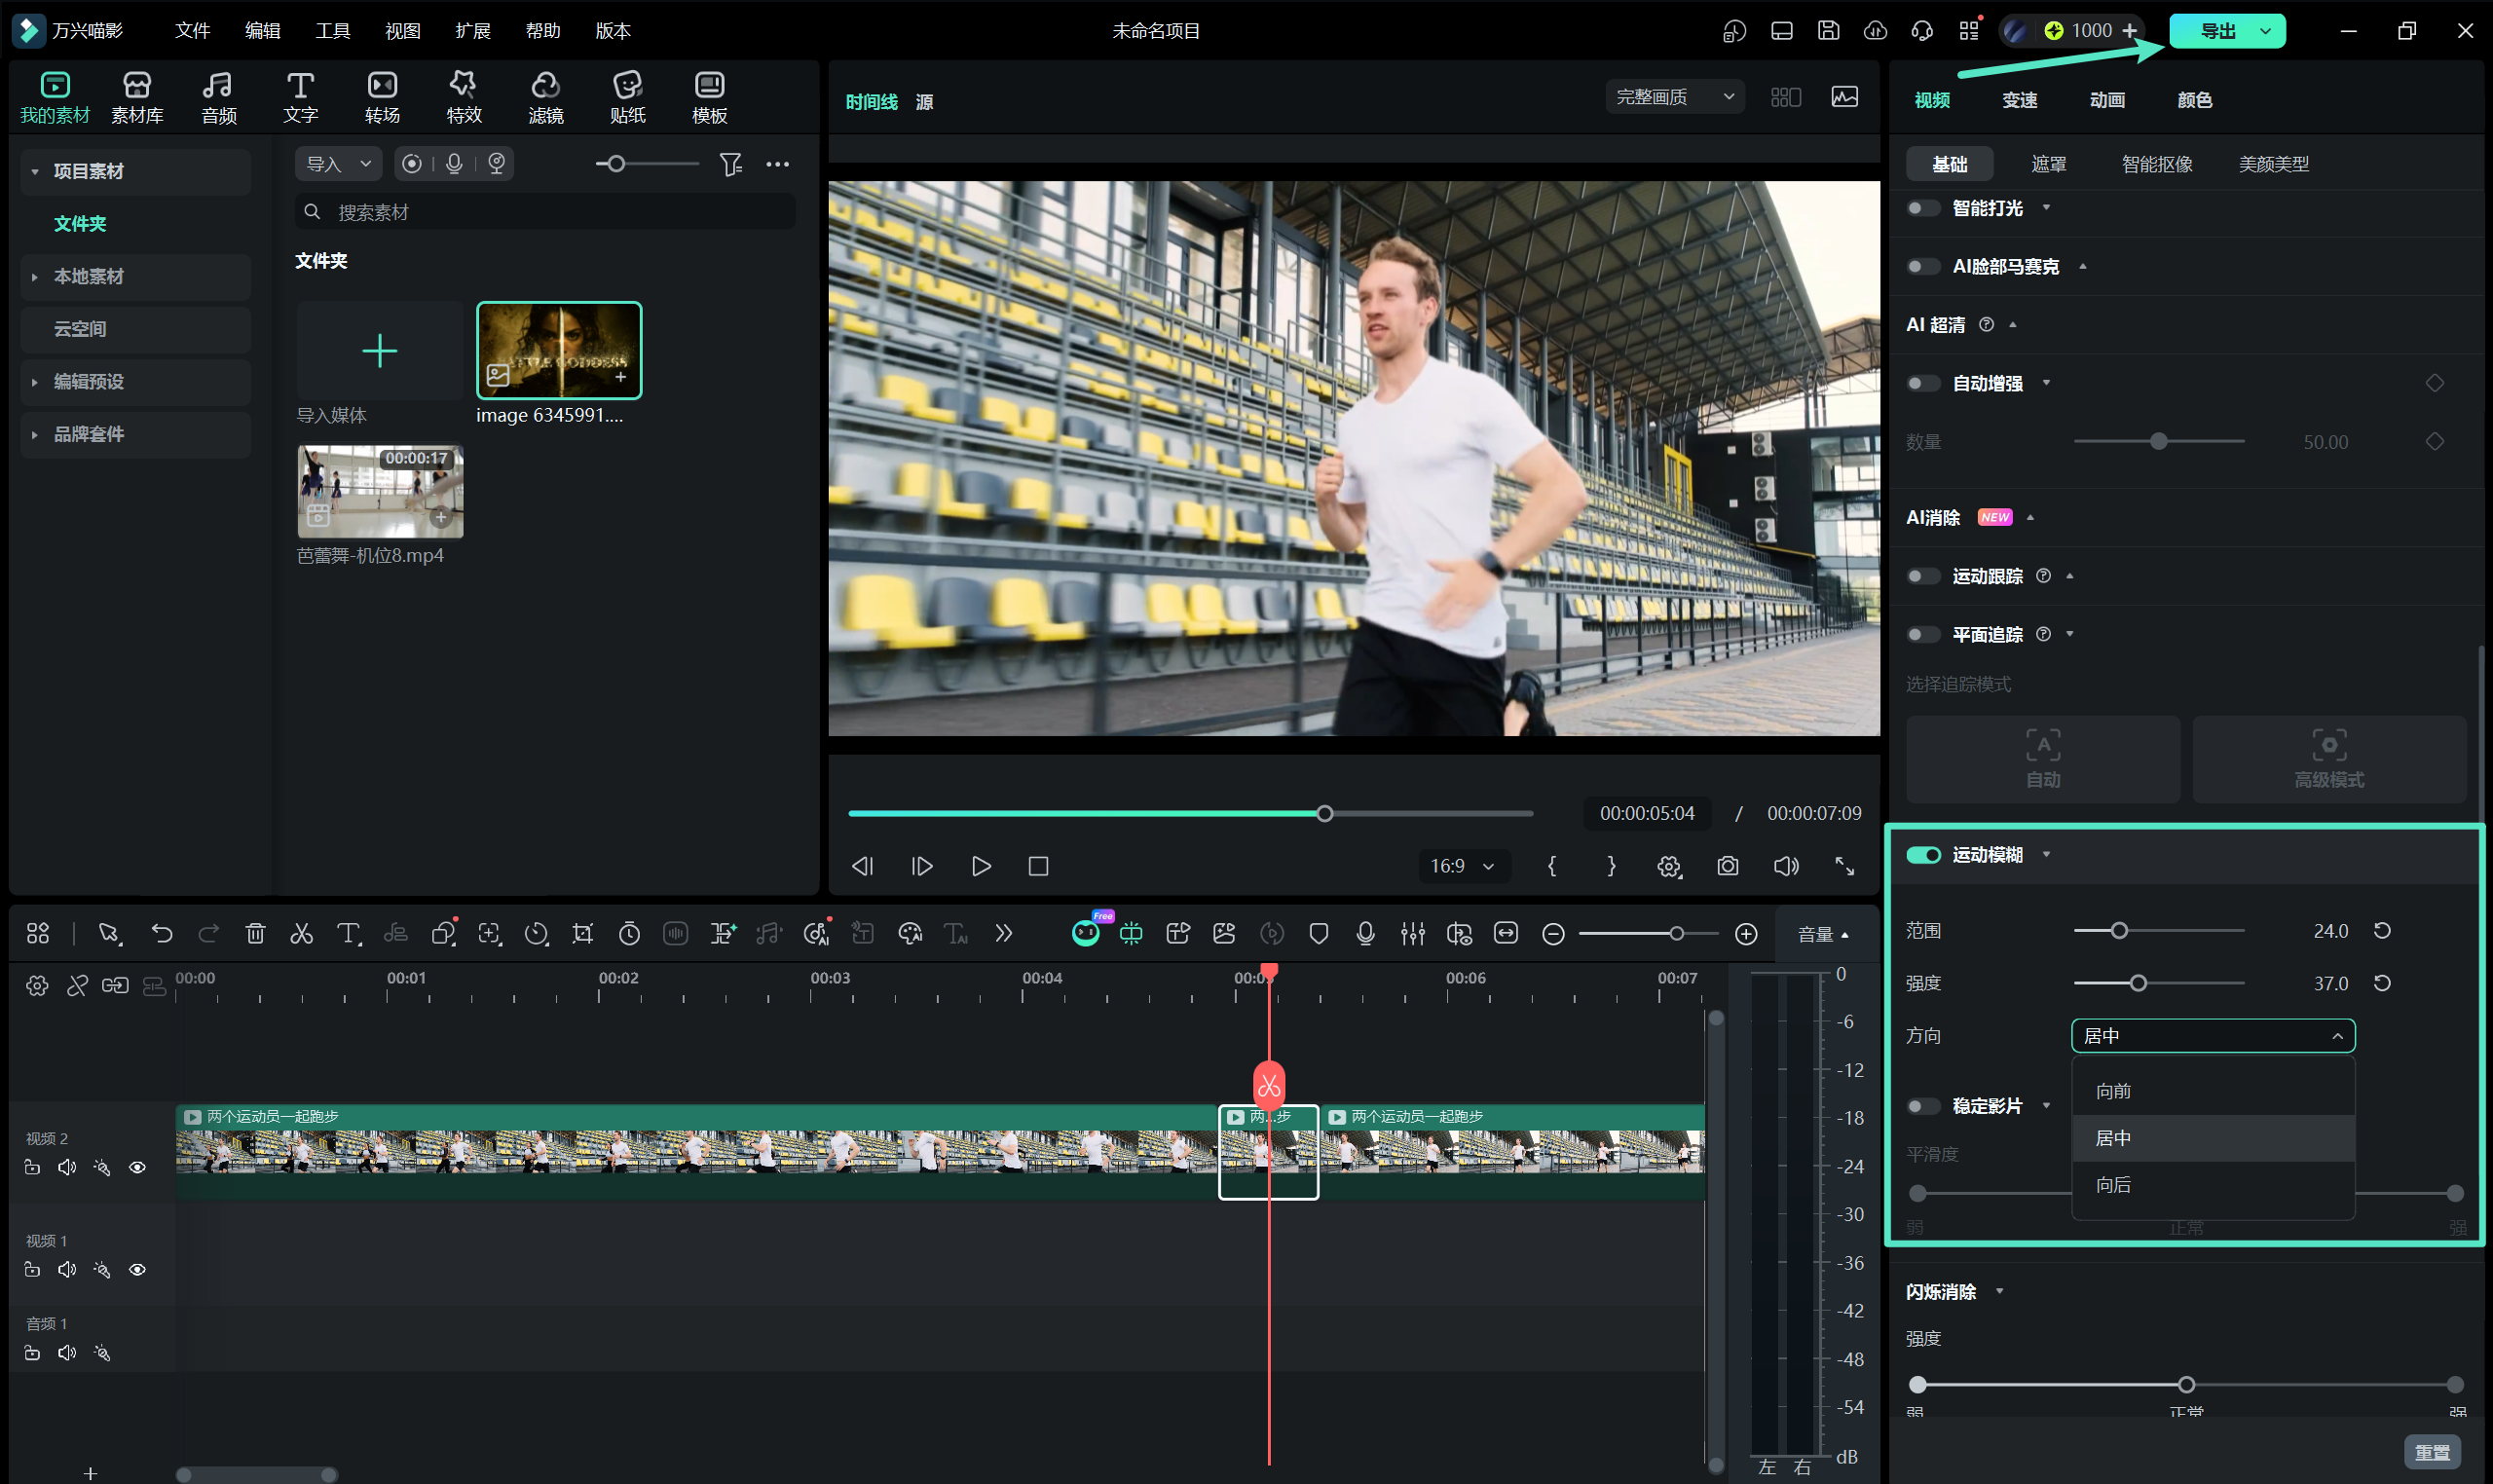The height and width of the screenshot is (1484, 2493).
Task: Switch to the 变速 tab
Action: 2019,100
